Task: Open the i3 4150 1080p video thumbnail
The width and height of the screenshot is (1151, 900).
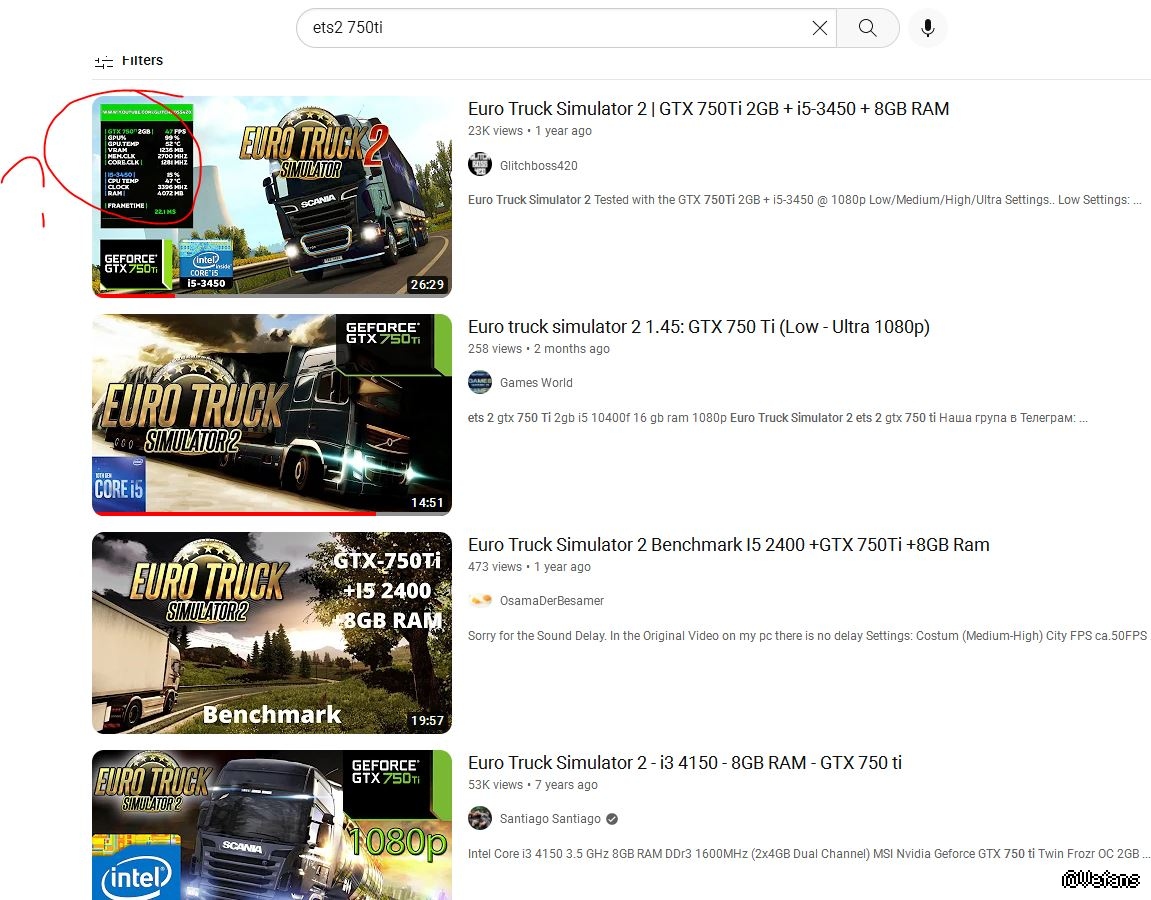Action: [272, 825]
